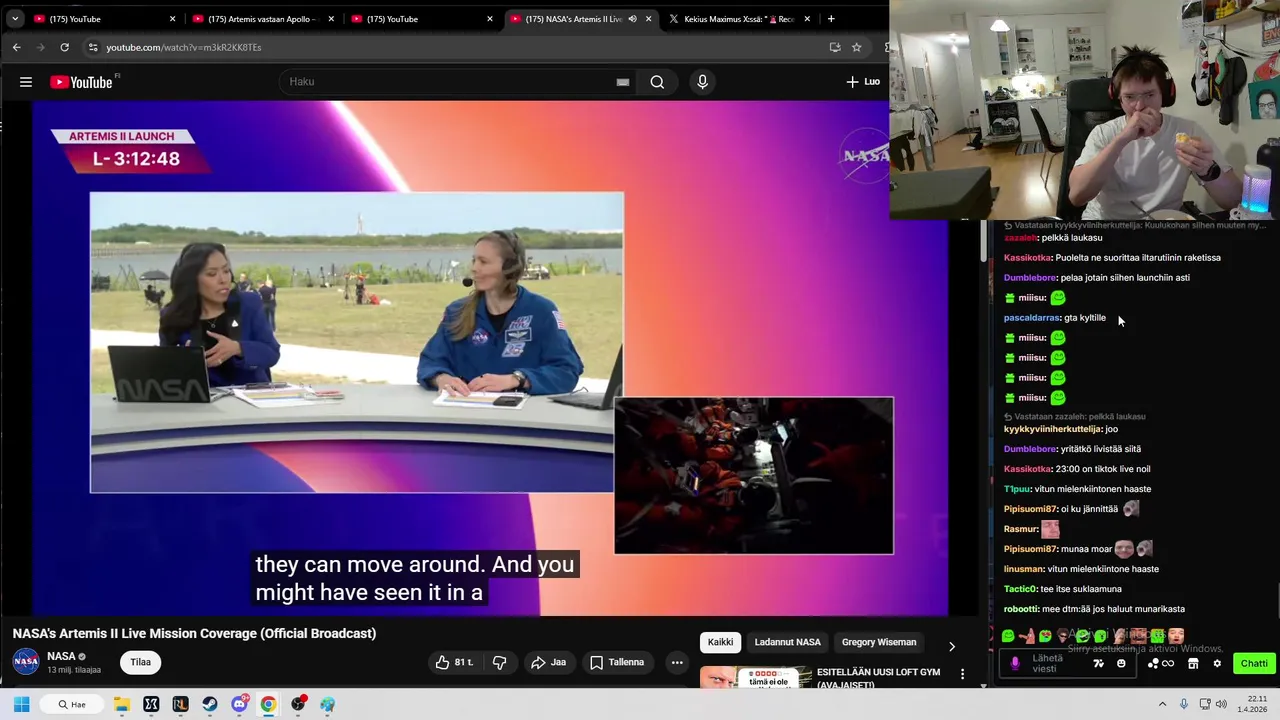Send message with green Chatti button
This screenshot has width=1280, height=720.
[x=1254, y=663]
